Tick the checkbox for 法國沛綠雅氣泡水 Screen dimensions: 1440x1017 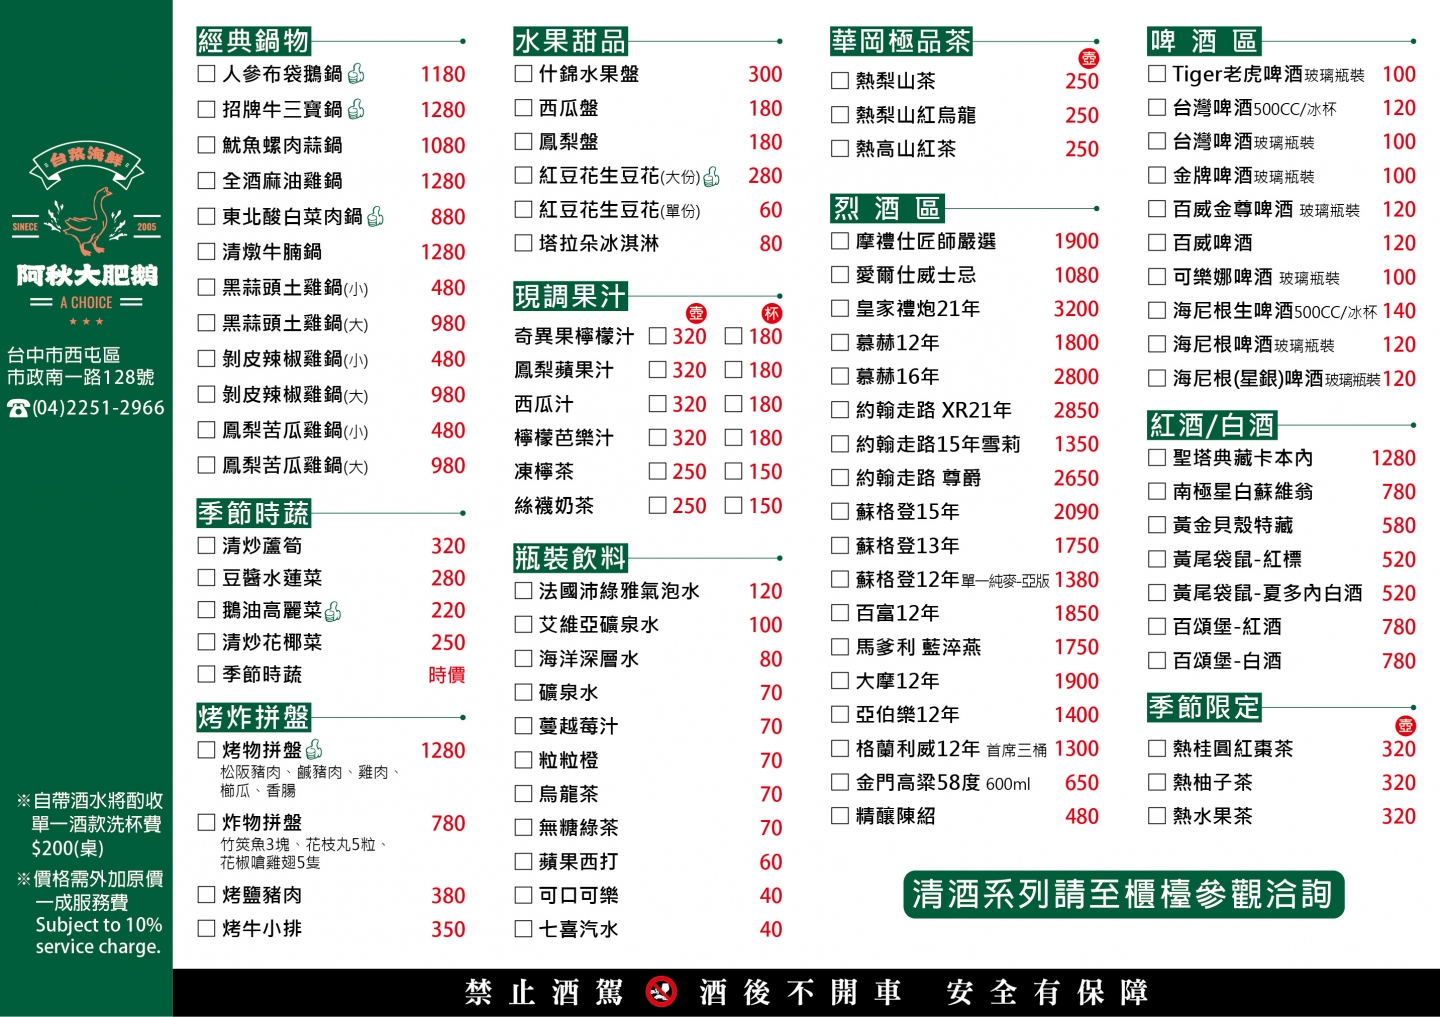coord(523,591)
